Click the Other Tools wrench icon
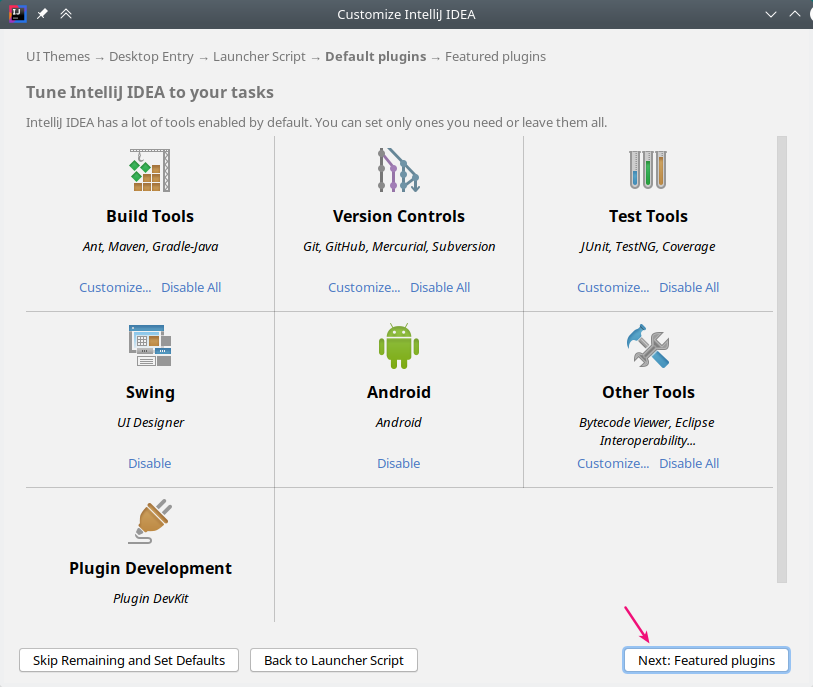 pos(647,346)
